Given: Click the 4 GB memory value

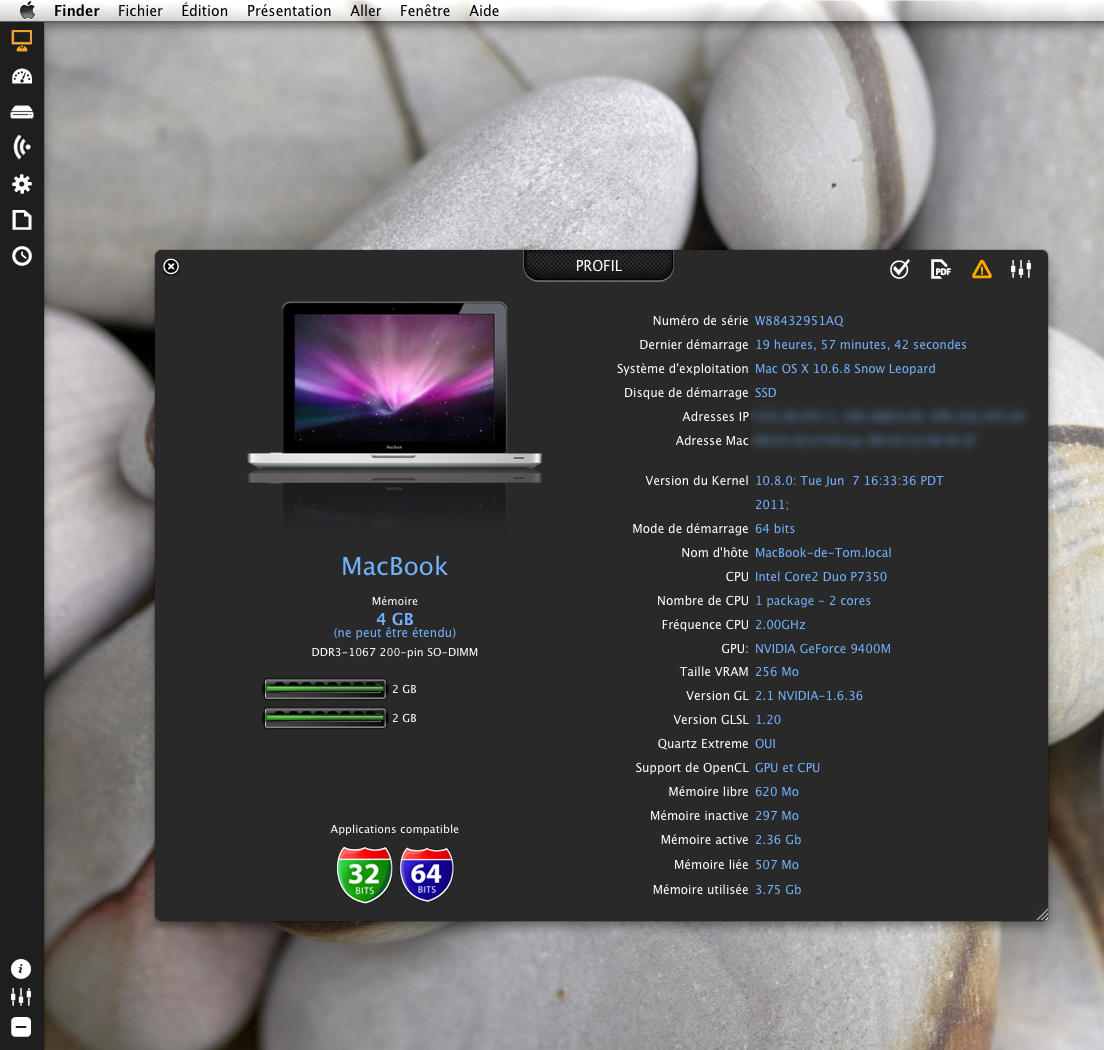Looking at the screenshot, I should (394, 619).
